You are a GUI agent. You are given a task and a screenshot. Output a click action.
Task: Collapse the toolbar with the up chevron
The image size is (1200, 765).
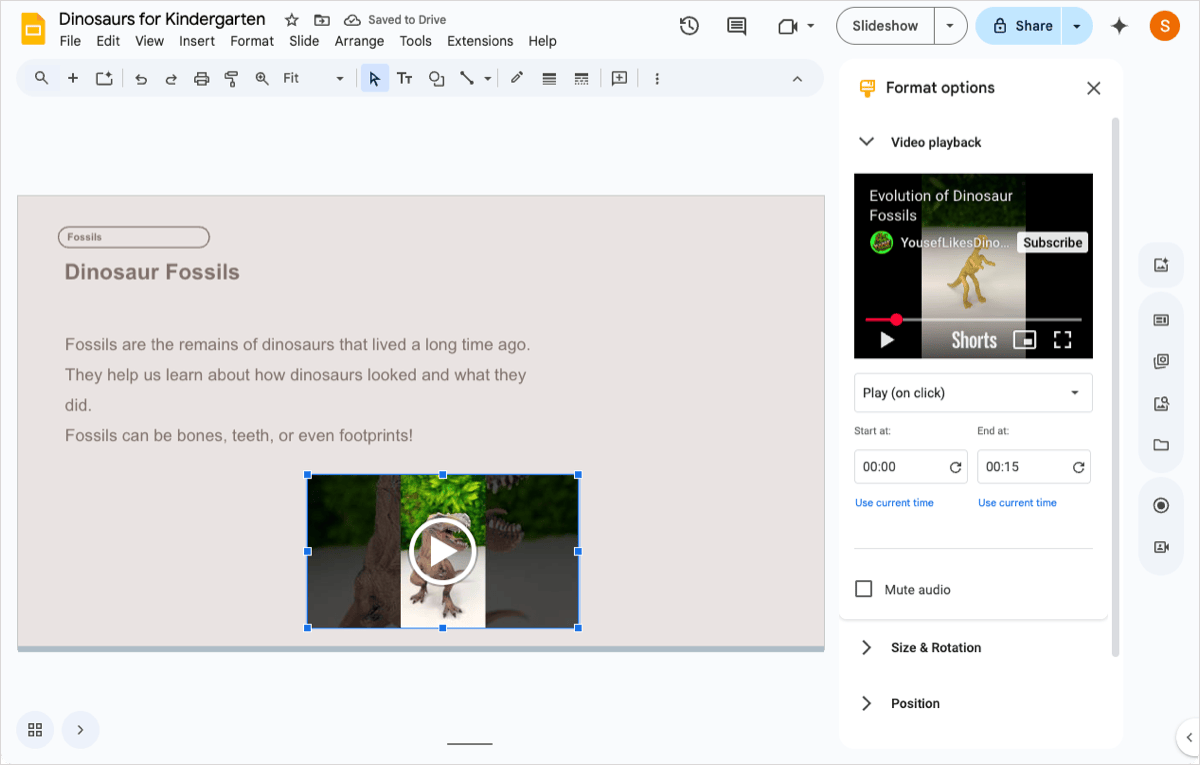click(797, 78)
